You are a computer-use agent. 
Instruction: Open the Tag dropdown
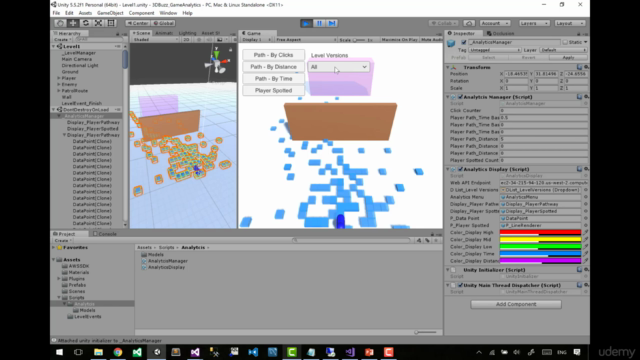(495, 50)
